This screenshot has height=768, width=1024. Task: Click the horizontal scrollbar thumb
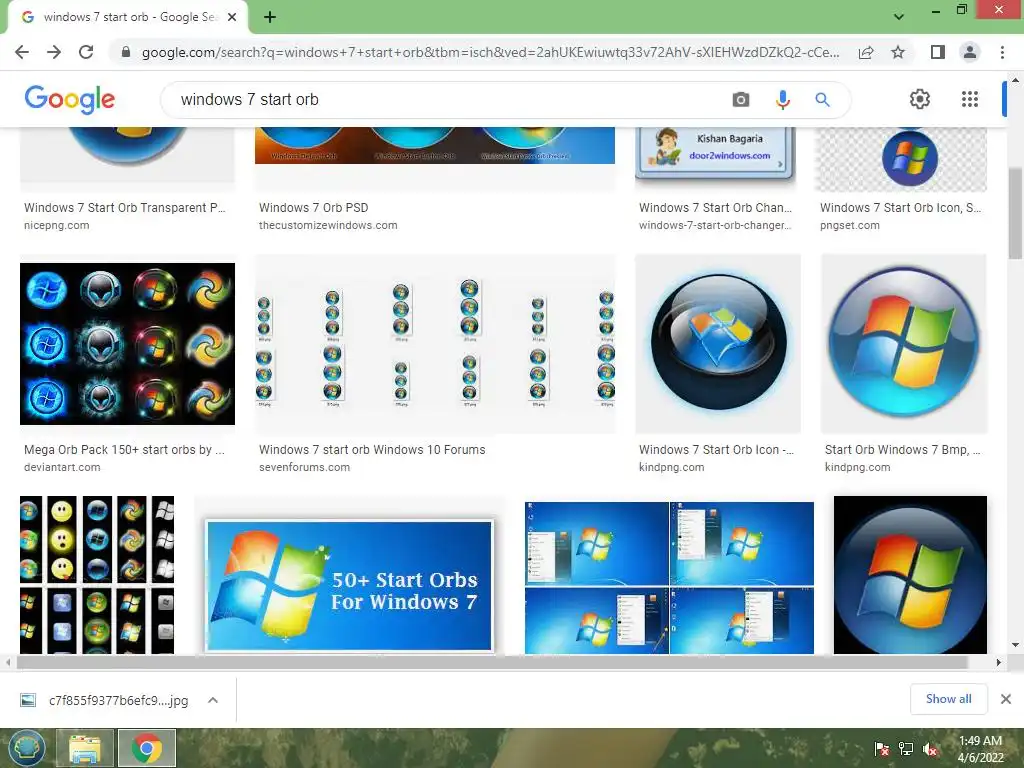coord(492,662)
